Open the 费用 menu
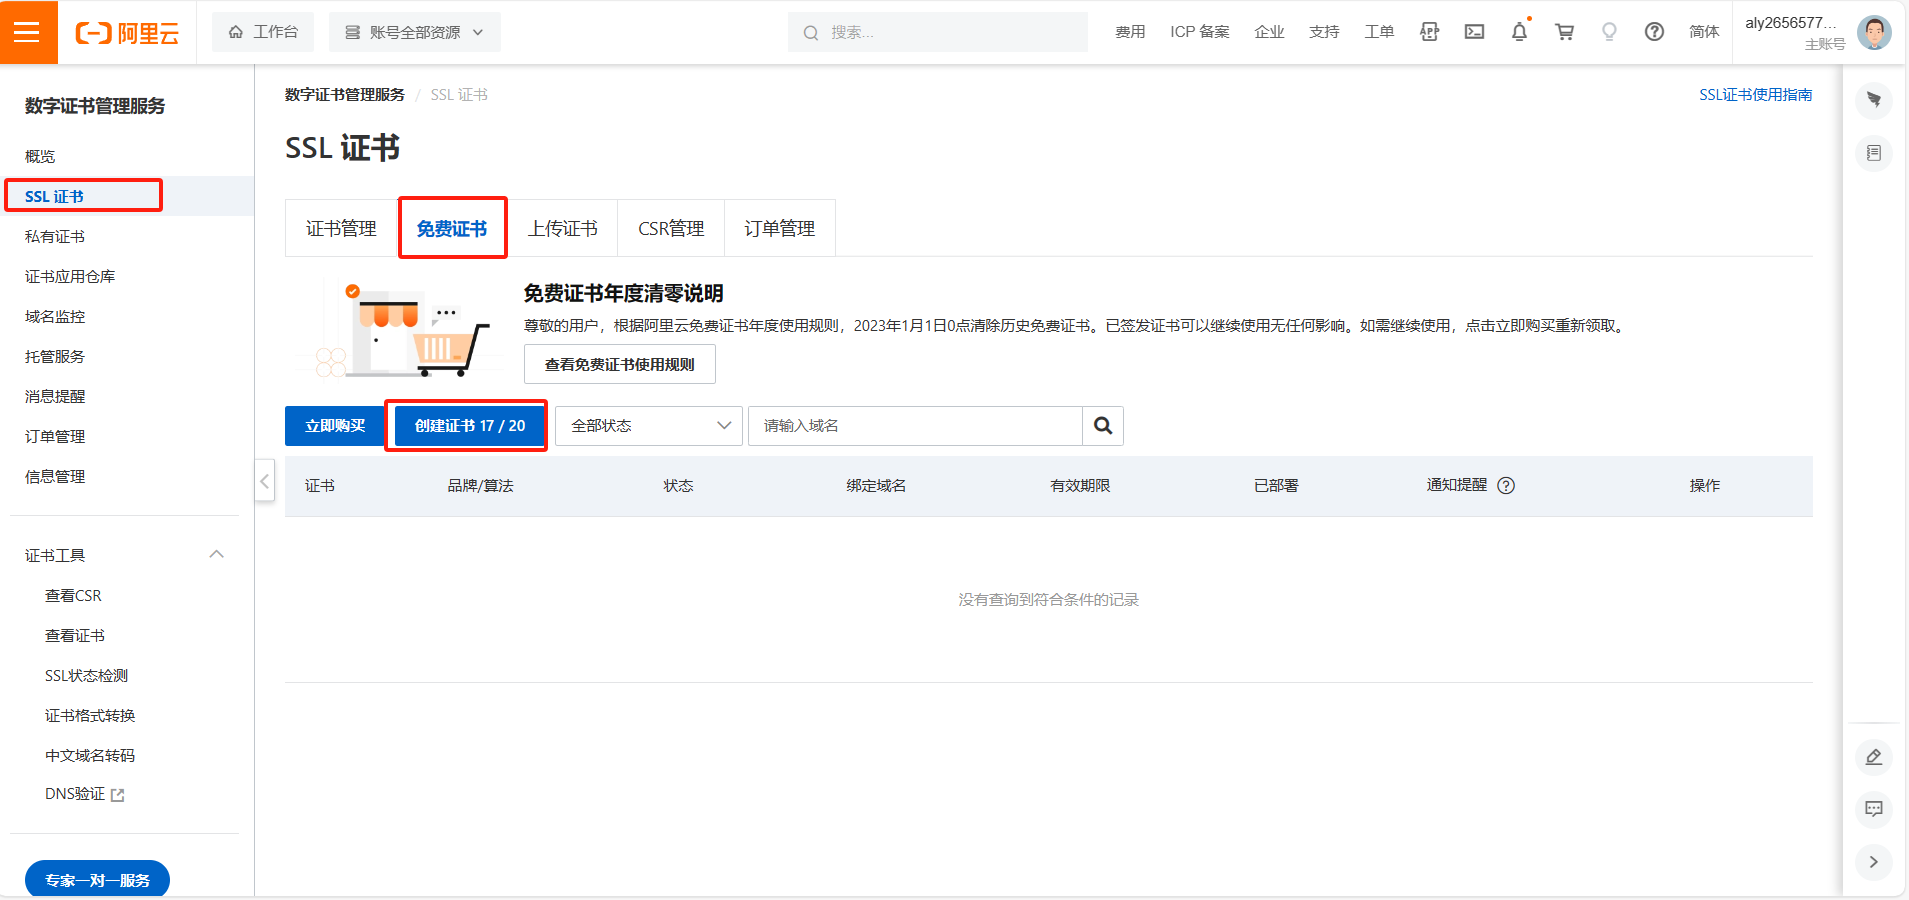 click(1130, 32)
